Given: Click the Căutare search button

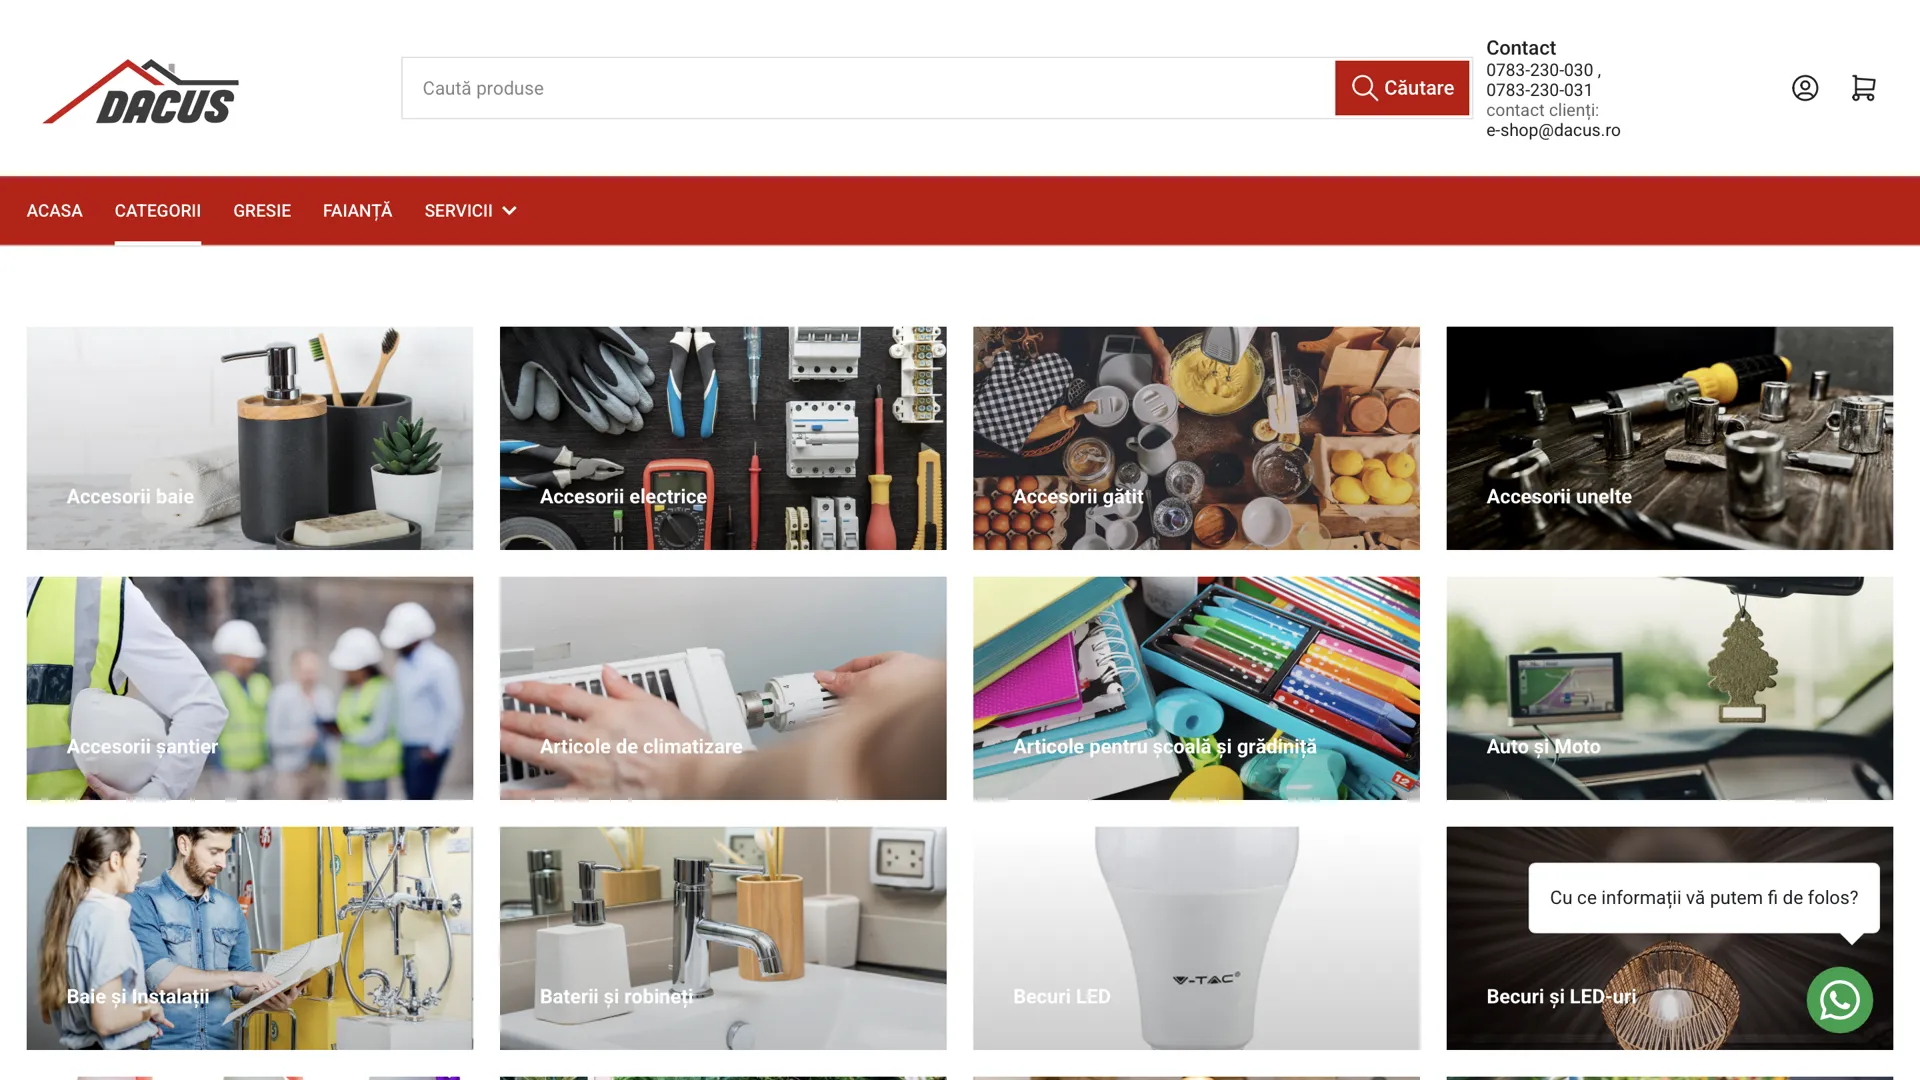Looking at the screenshot, I should pyautogui.click(x=1402, y=88).
